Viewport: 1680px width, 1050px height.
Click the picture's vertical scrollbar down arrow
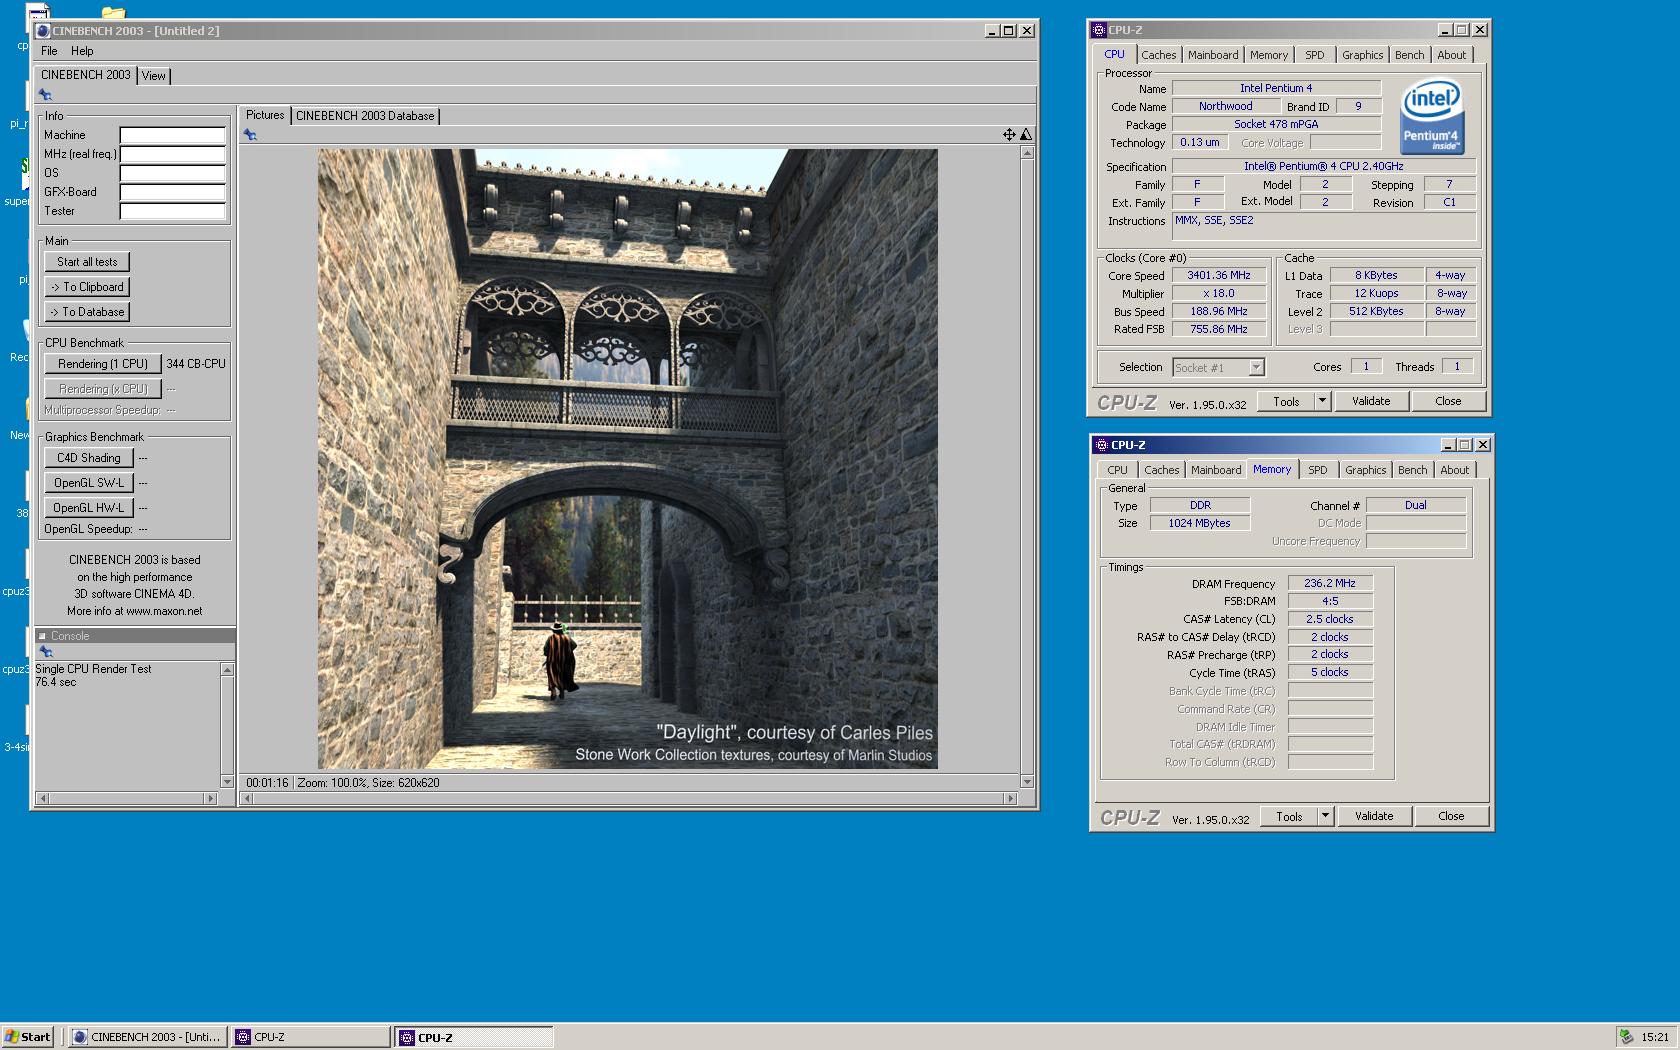1027,781
